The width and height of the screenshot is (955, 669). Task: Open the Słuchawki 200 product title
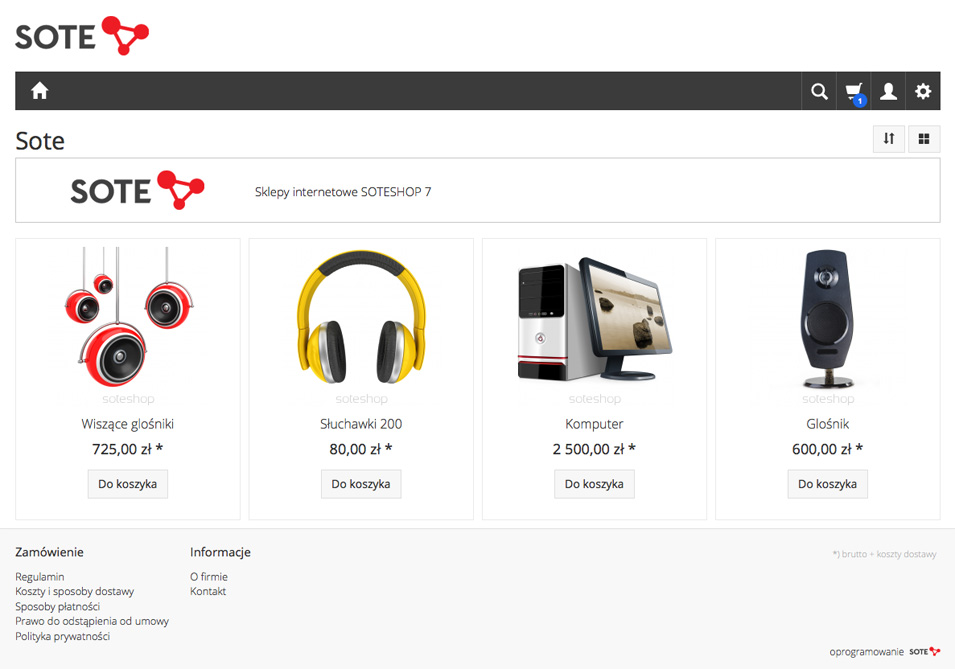361,424
